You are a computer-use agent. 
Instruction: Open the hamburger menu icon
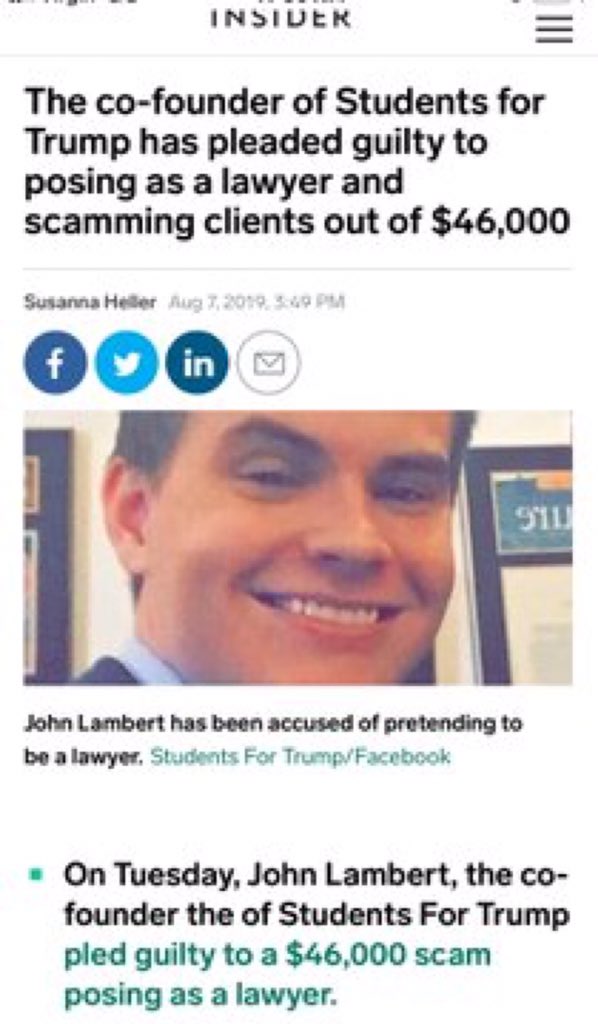click(554, 29)
